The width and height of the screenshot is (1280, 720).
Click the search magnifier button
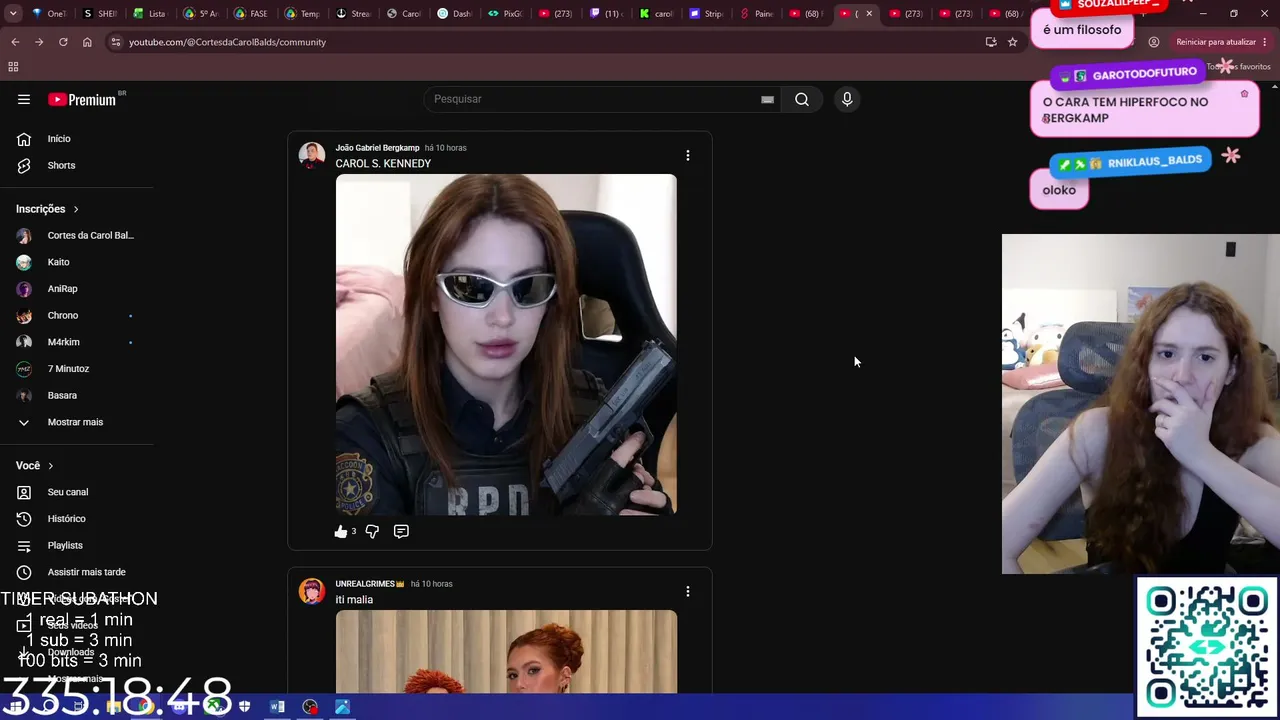click(802, 99)
